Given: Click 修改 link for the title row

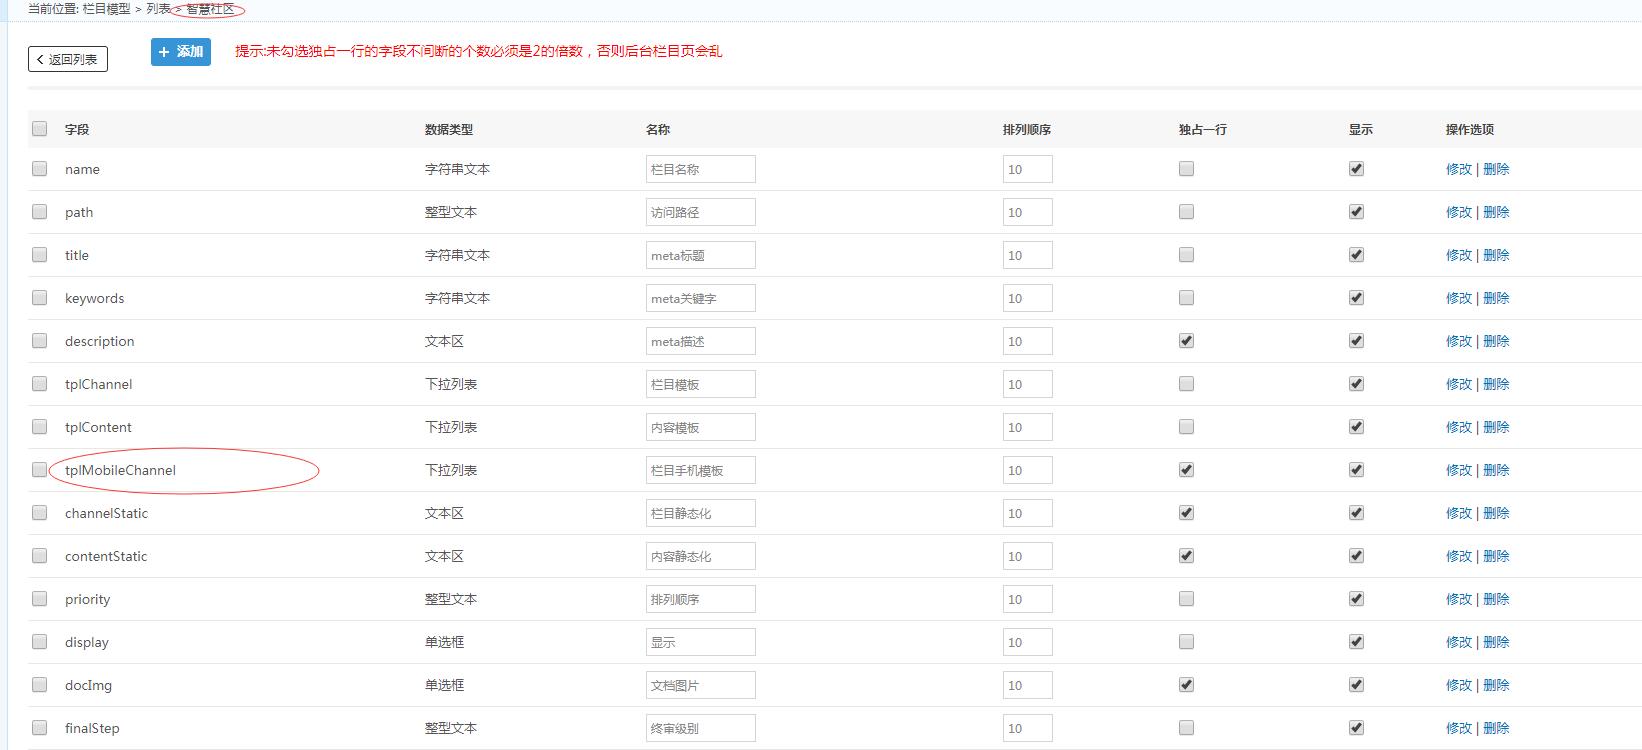Looking at the screenshot, I should pos(1458,255).
